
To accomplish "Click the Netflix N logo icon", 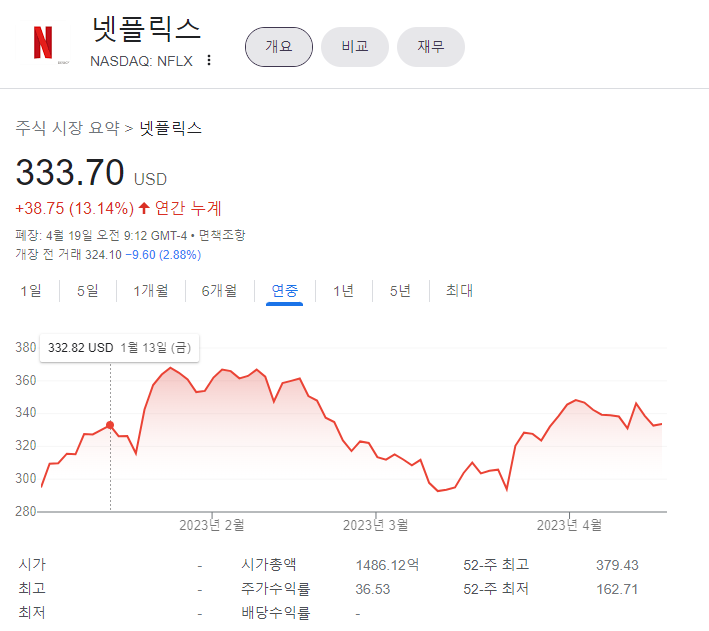I will pyautogui.click(x=43, y=43).
